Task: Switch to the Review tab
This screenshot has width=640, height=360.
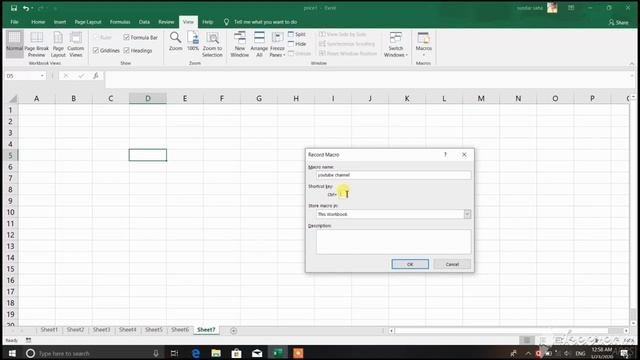Action: tap(166, 22)
